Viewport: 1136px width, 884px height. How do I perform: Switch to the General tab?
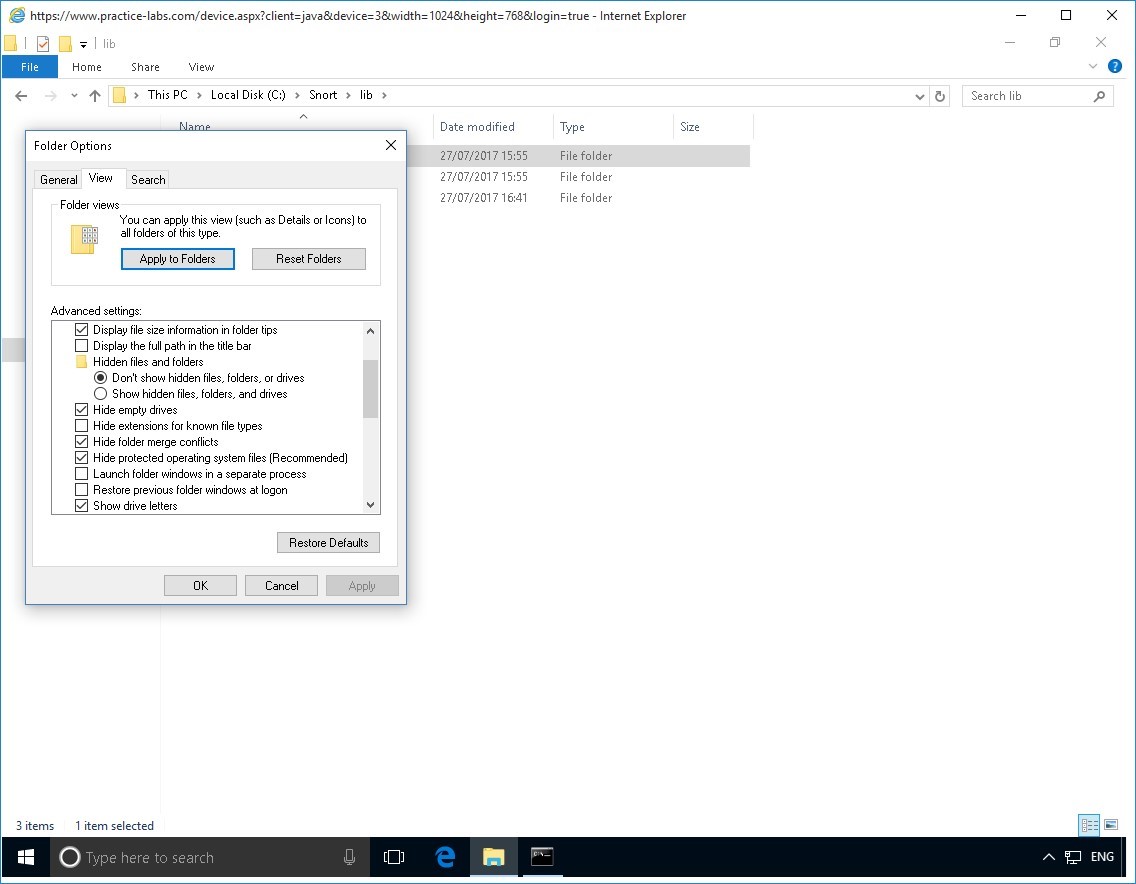pyautogui.click(x=58, y=180)
